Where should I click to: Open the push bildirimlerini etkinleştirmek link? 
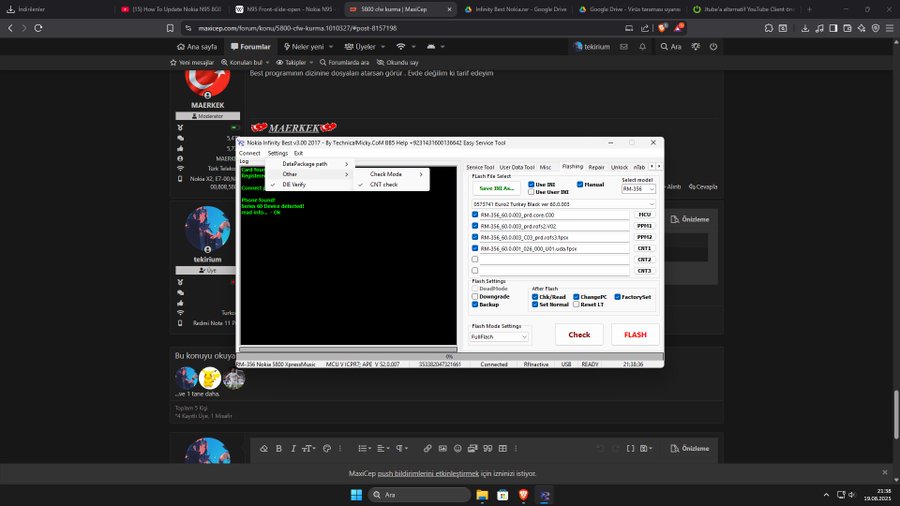coord(428,474)
